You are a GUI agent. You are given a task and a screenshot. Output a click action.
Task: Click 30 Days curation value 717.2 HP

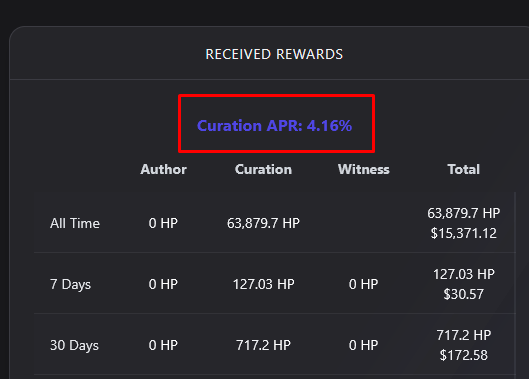263,345
